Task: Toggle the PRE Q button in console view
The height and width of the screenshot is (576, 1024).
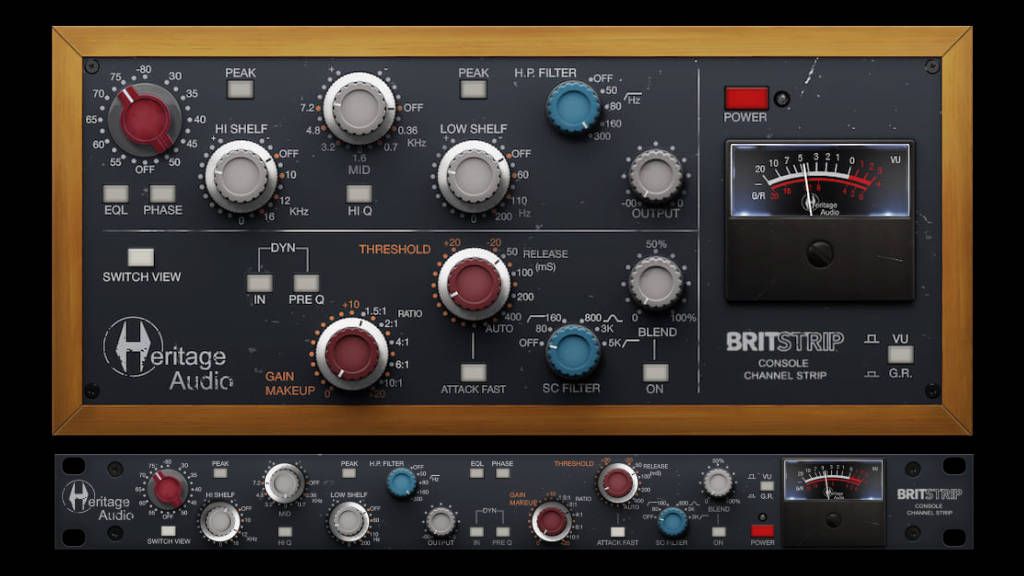Action: click(306, 282)
